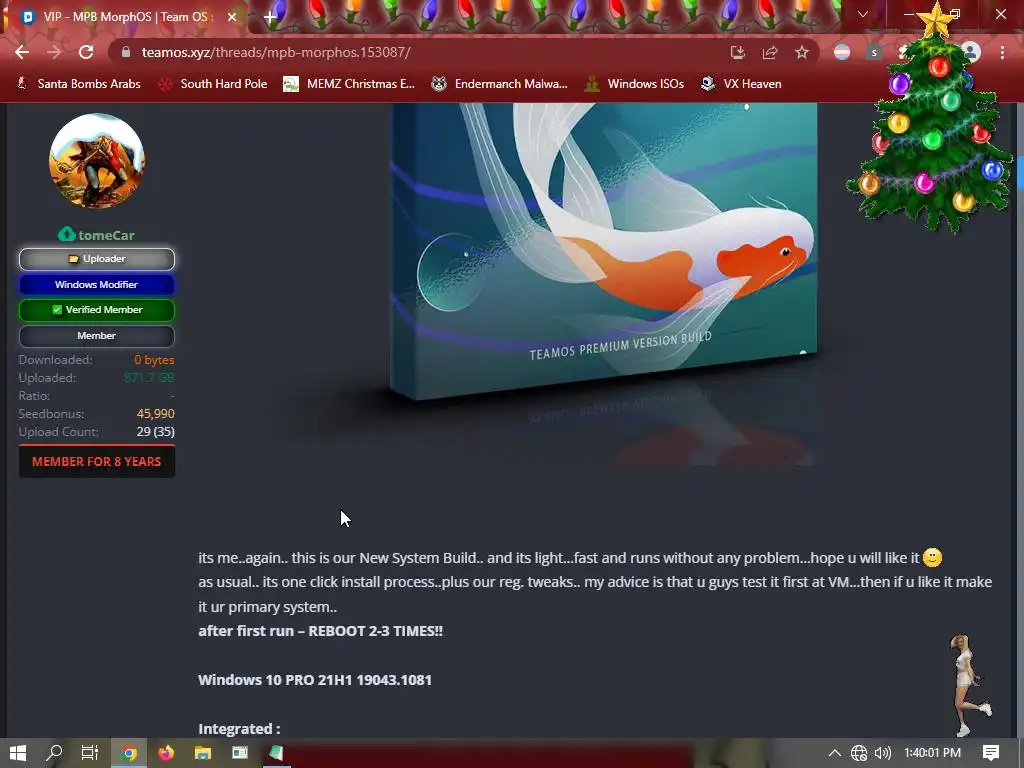Click the padlock site info icon
Viewport: 1024px width, 768px height.
126,52
